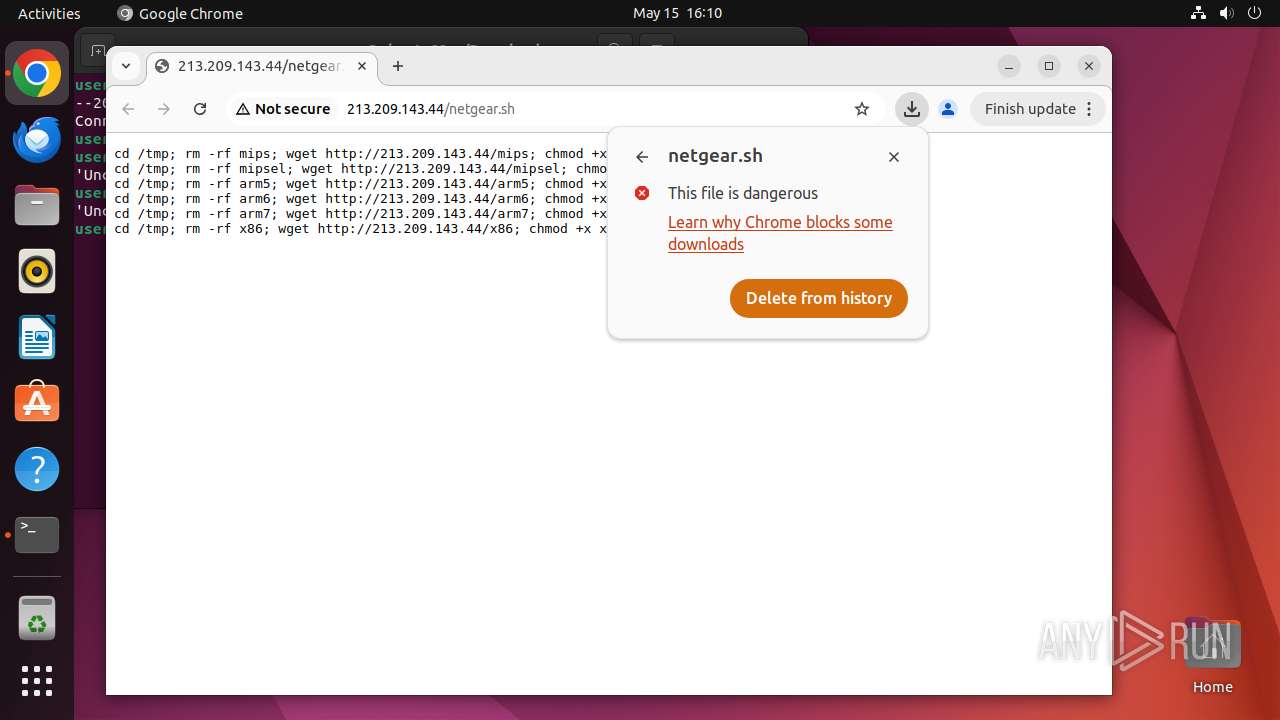Open the Google Chrome app menu in top bar
Viewport: 1280px width, 720px height.
180,13
